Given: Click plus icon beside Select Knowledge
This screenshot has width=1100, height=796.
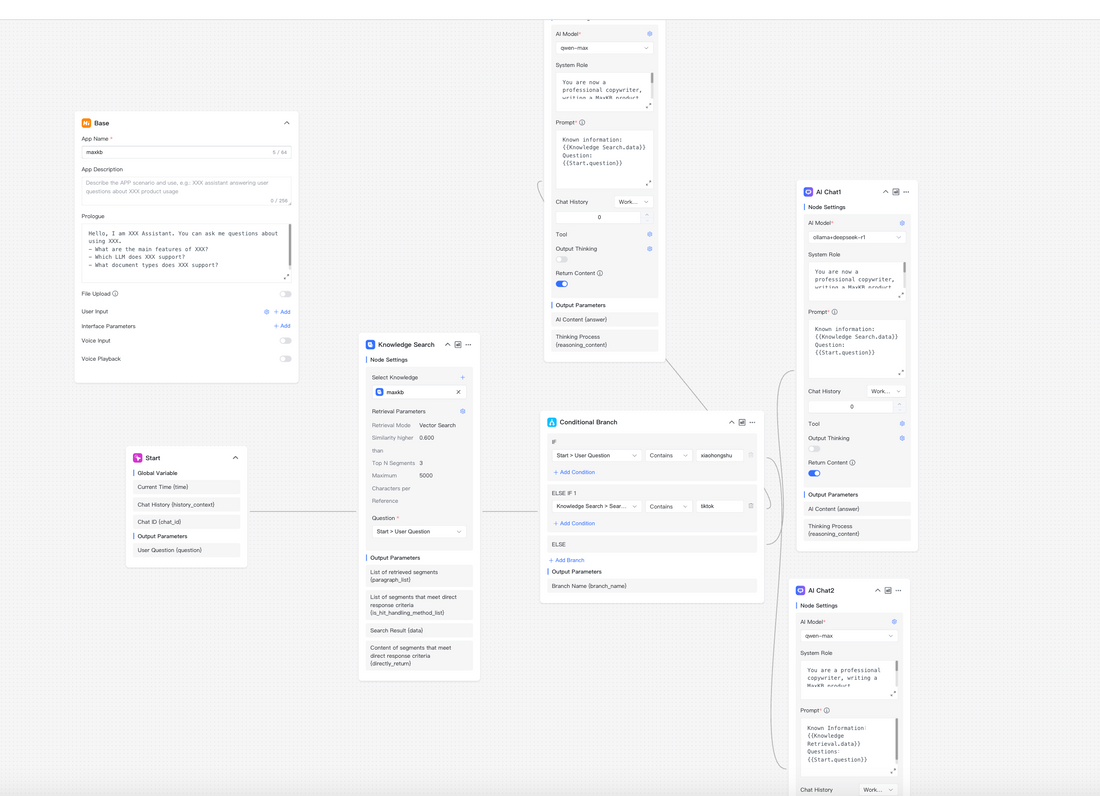Looking at the screenshot, I should click(462, 377).
